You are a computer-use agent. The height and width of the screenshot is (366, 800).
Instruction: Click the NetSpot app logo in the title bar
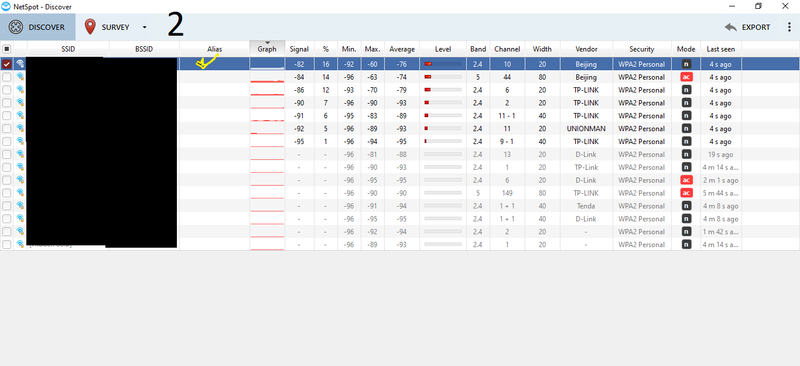(x=6, y=7)
